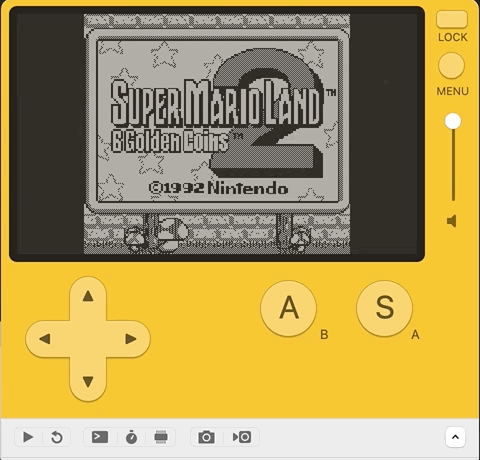
Task: Mute sound via the speaker icon
Action: click(x=452, y=221)
